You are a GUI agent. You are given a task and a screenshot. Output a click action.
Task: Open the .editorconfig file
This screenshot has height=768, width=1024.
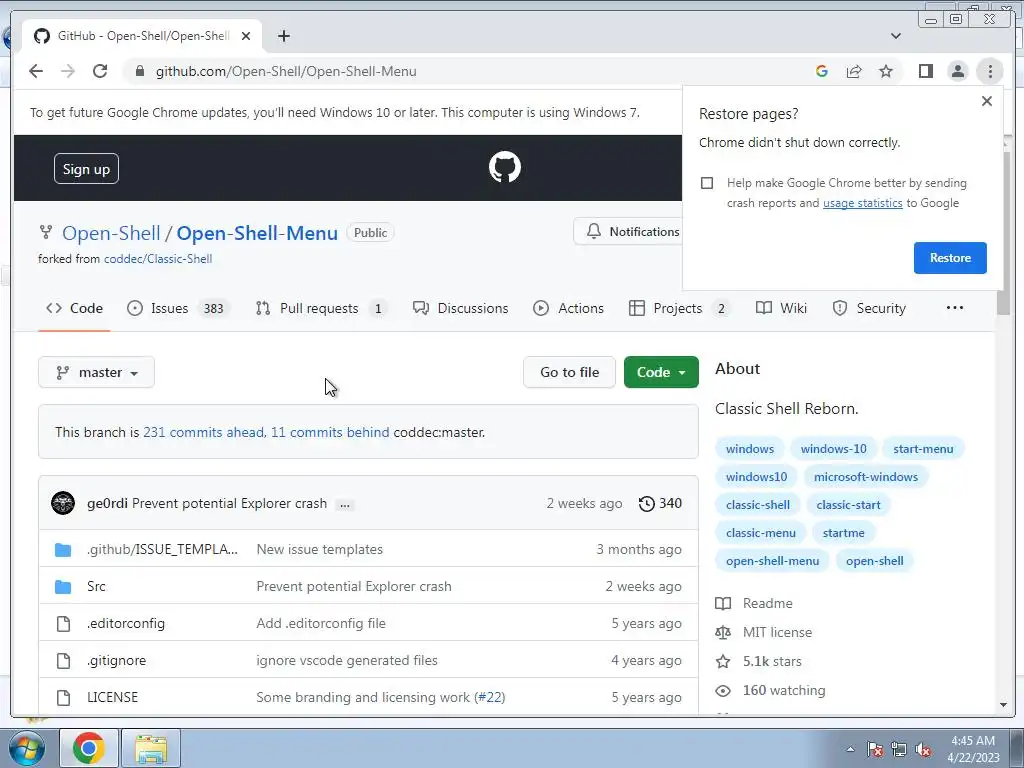coord(126,624)
